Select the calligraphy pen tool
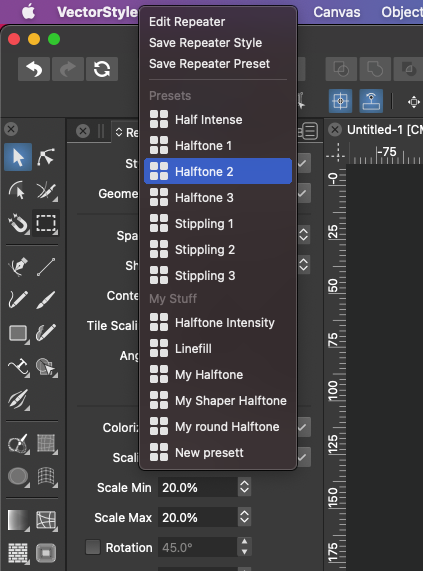 coord(46,333)
